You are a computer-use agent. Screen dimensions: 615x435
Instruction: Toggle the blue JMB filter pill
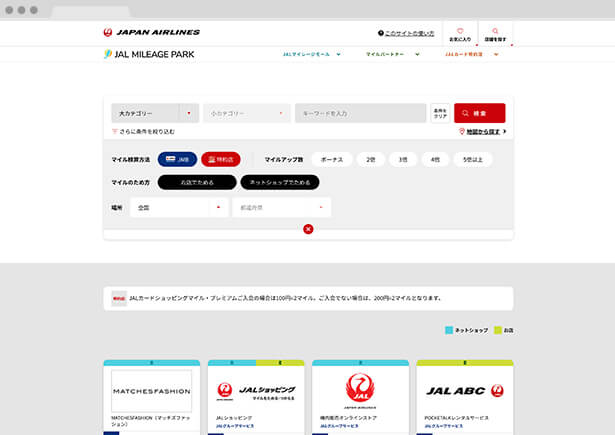click(x=177, y=159)
